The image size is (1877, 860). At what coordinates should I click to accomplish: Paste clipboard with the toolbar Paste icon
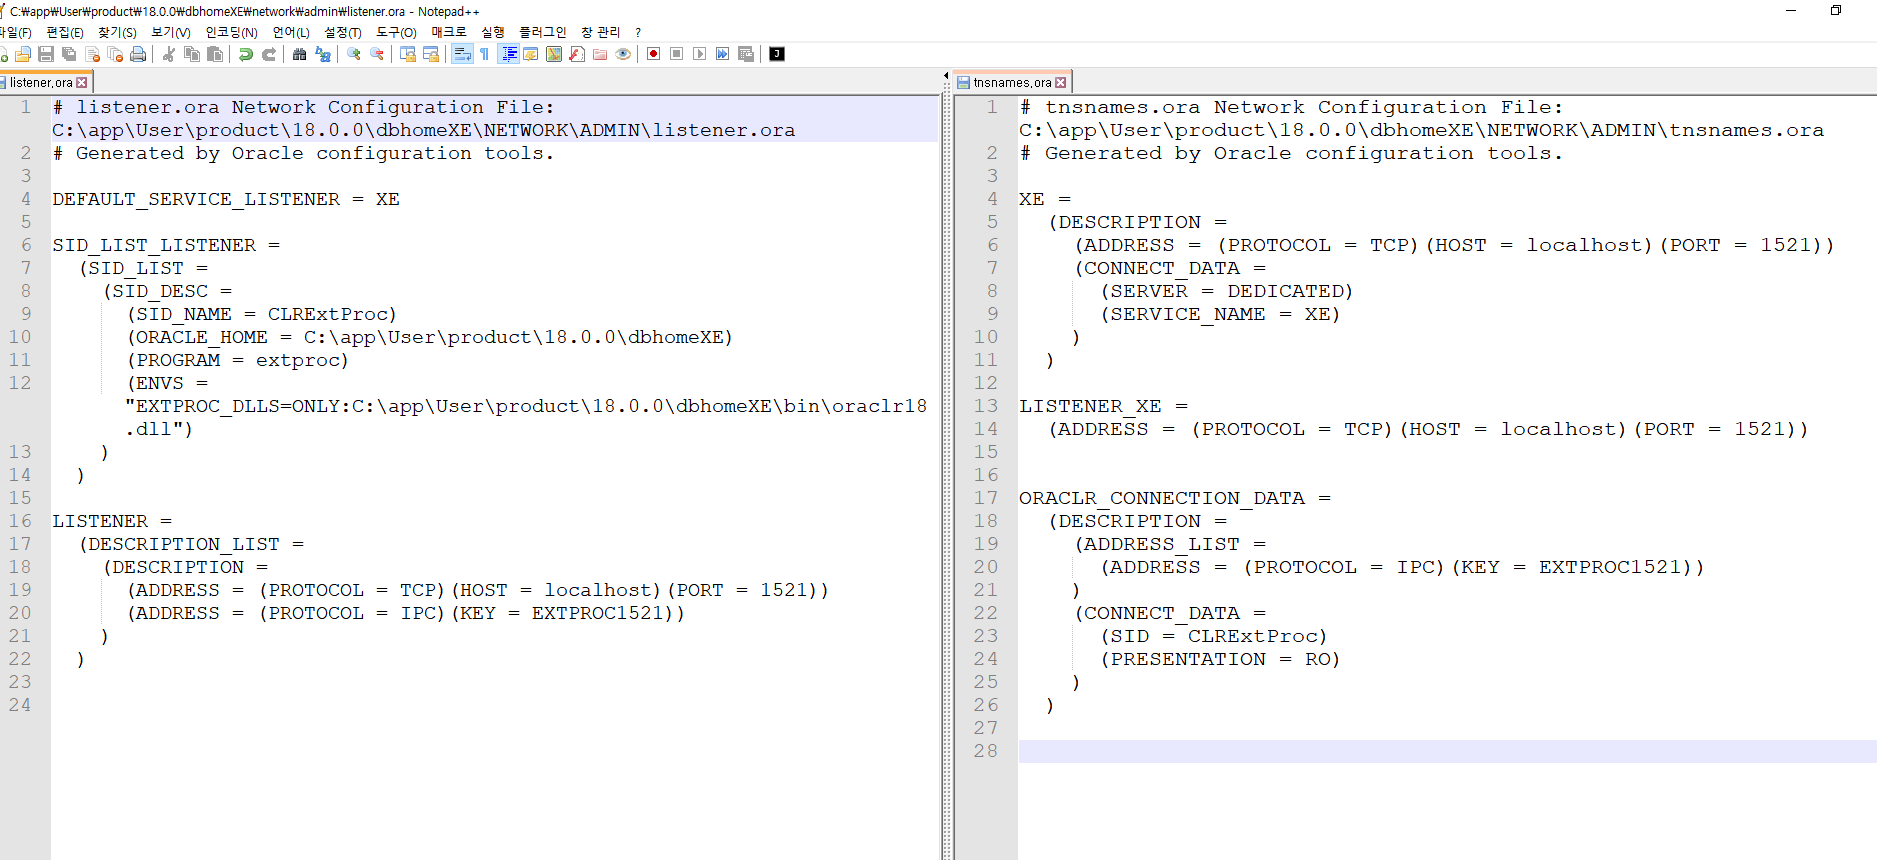pos(215,54)
